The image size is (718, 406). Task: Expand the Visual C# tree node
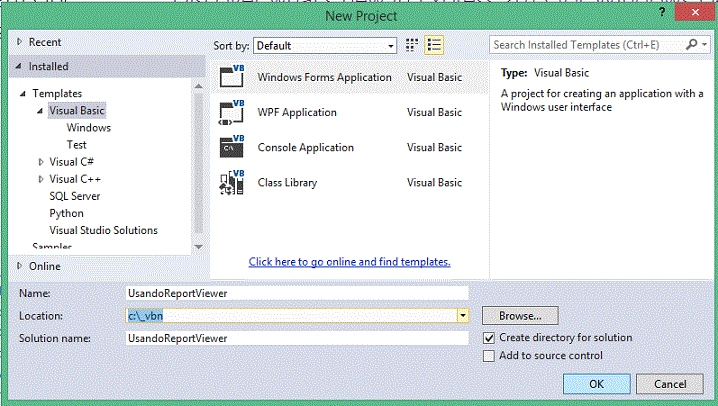(x=41, y=162)
